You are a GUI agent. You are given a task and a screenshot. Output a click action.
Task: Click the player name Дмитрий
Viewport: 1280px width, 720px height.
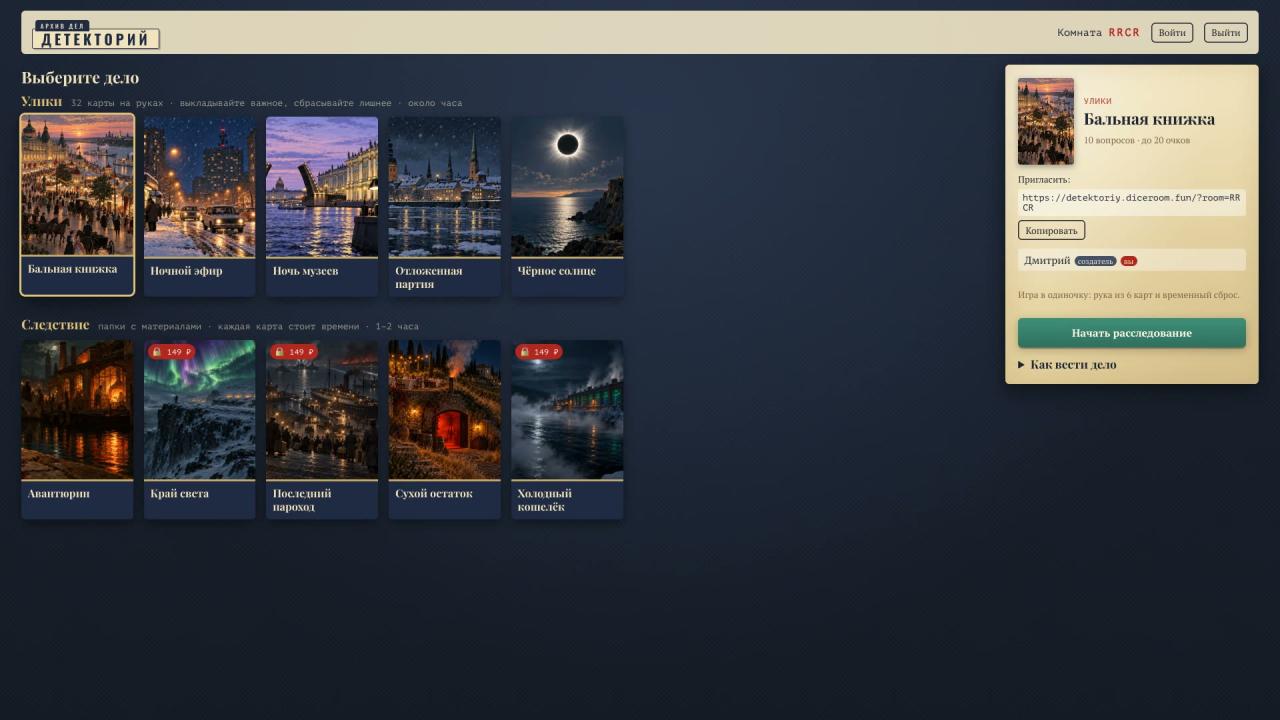point(1047,260)
